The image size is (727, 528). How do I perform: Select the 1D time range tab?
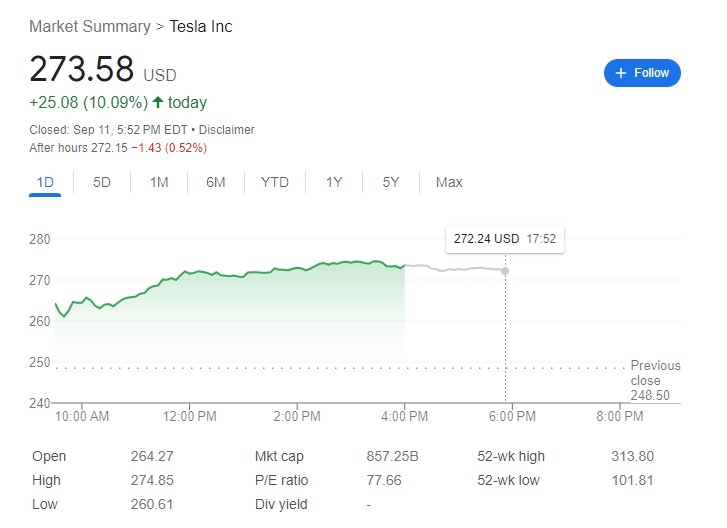(45, 182)
